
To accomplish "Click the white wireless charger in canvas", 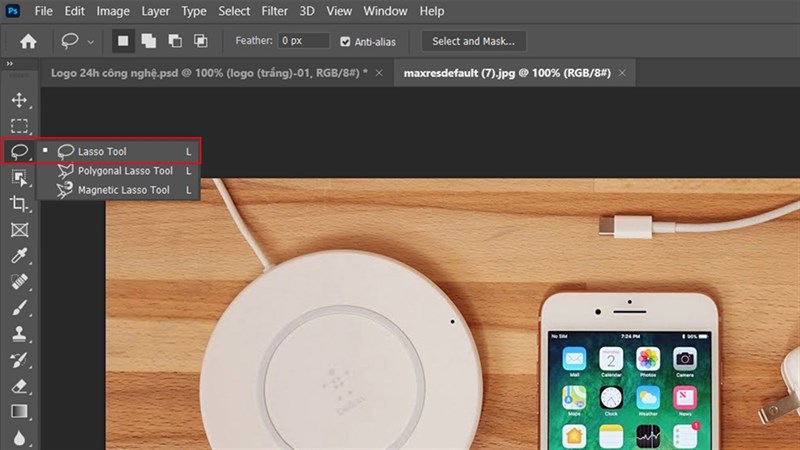I will pyautogui.click(x=340, y=352).
